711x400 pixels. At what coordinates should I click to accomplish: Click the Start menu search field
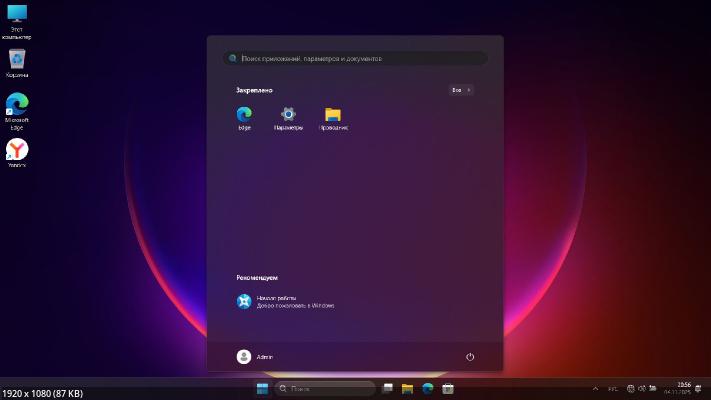pos(355,59)
